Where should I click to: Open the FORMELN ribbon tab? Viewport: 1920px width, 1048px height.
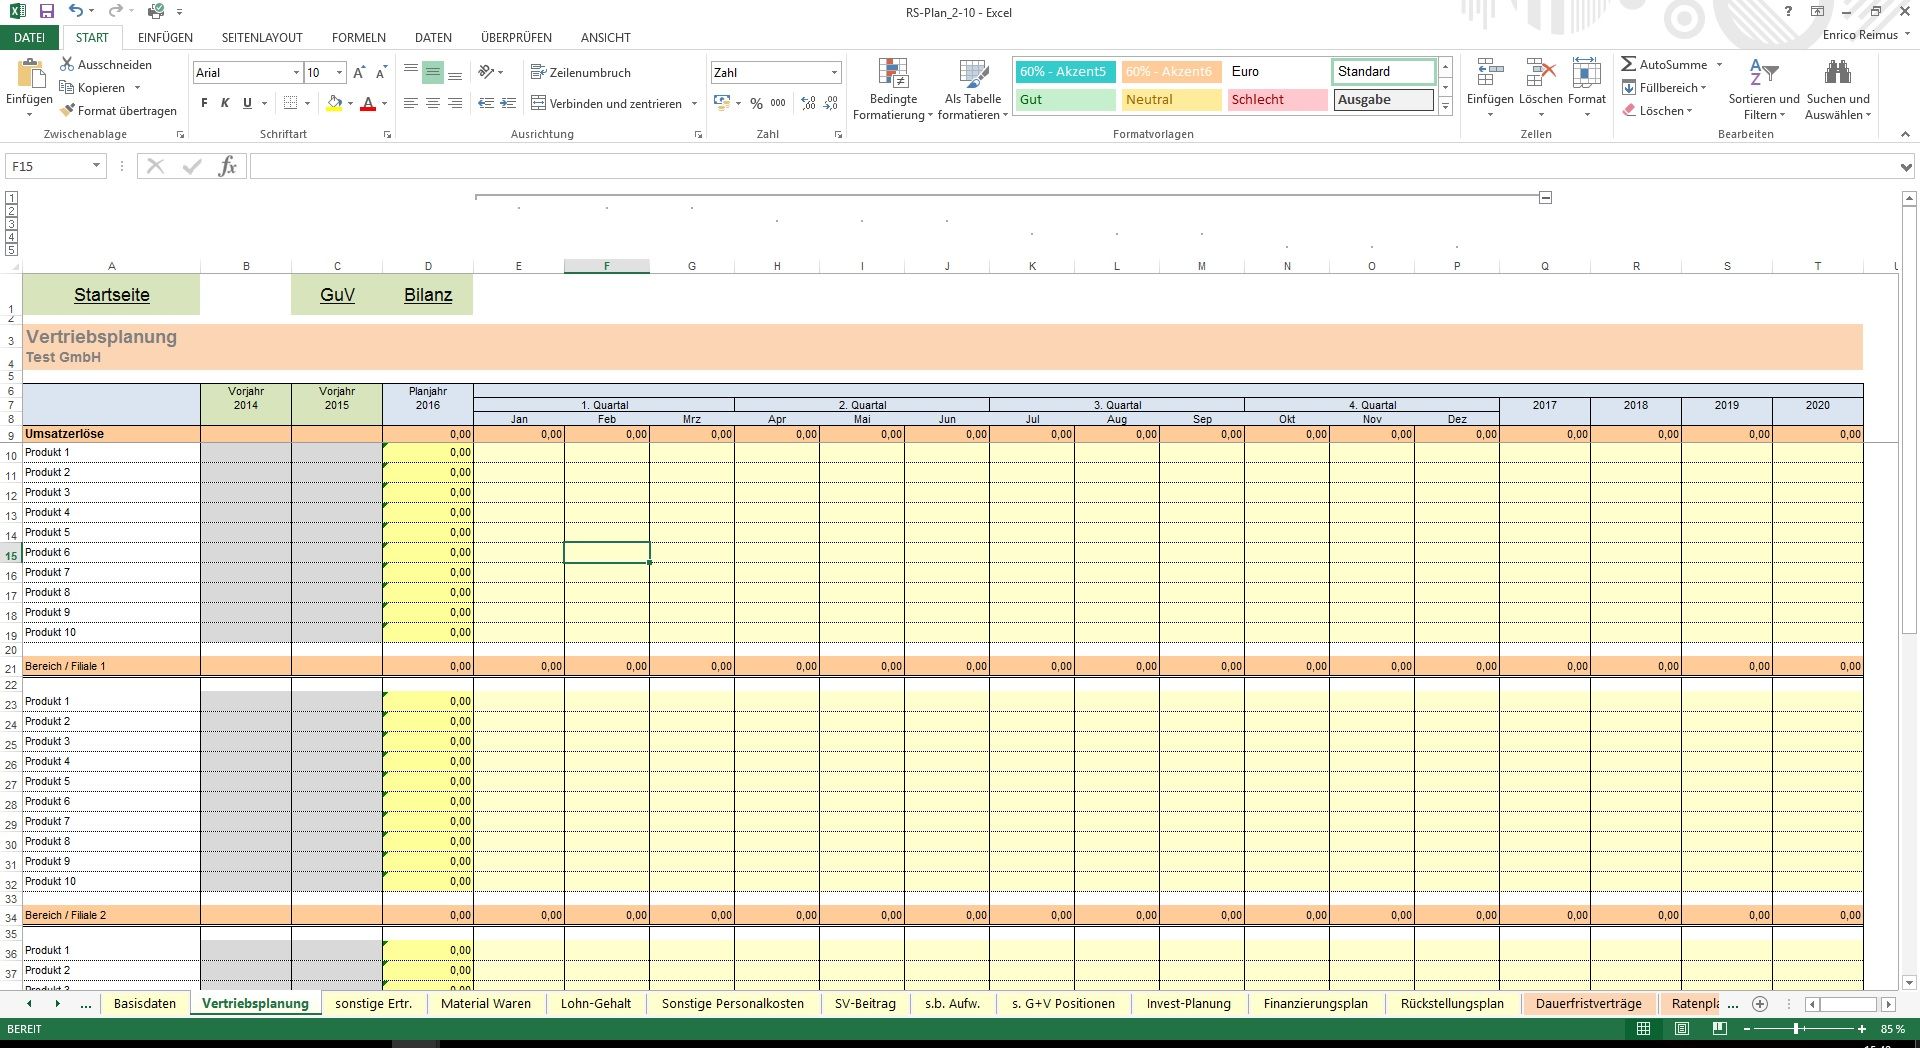pyautogui.click(x=358, y=37)
